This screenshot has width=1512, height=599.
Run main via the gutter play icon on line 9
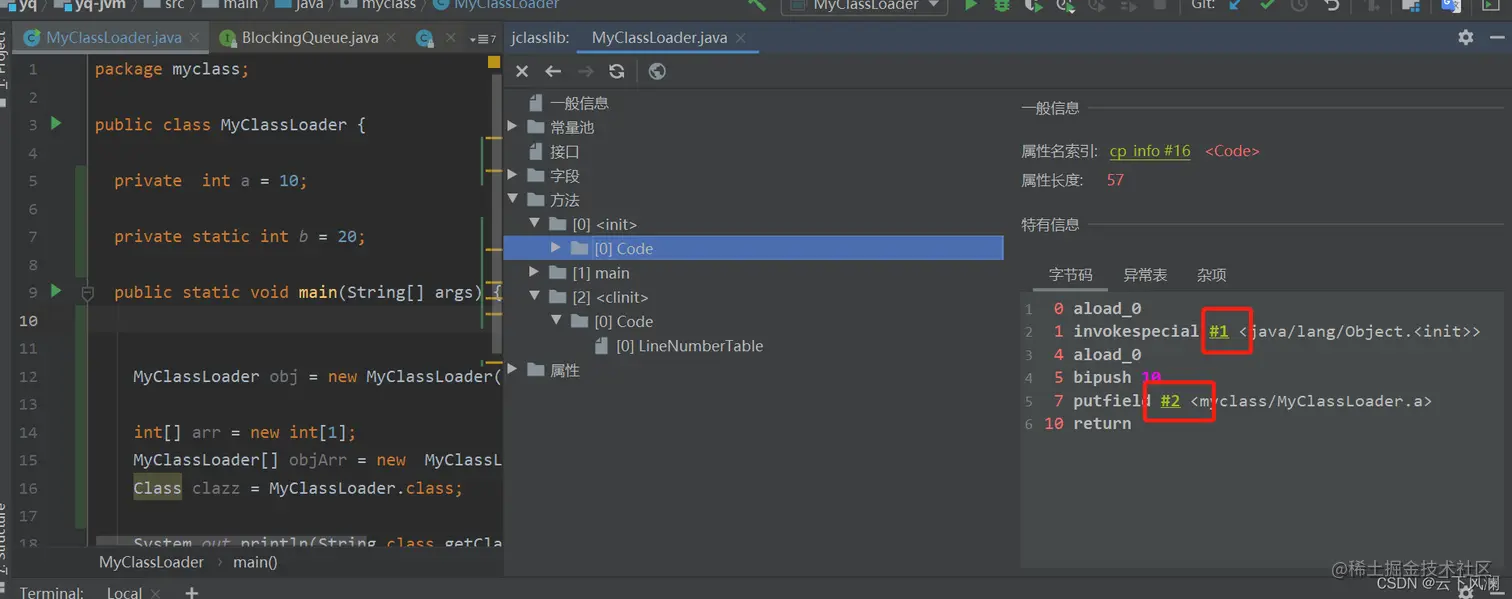tap(55, 292)
